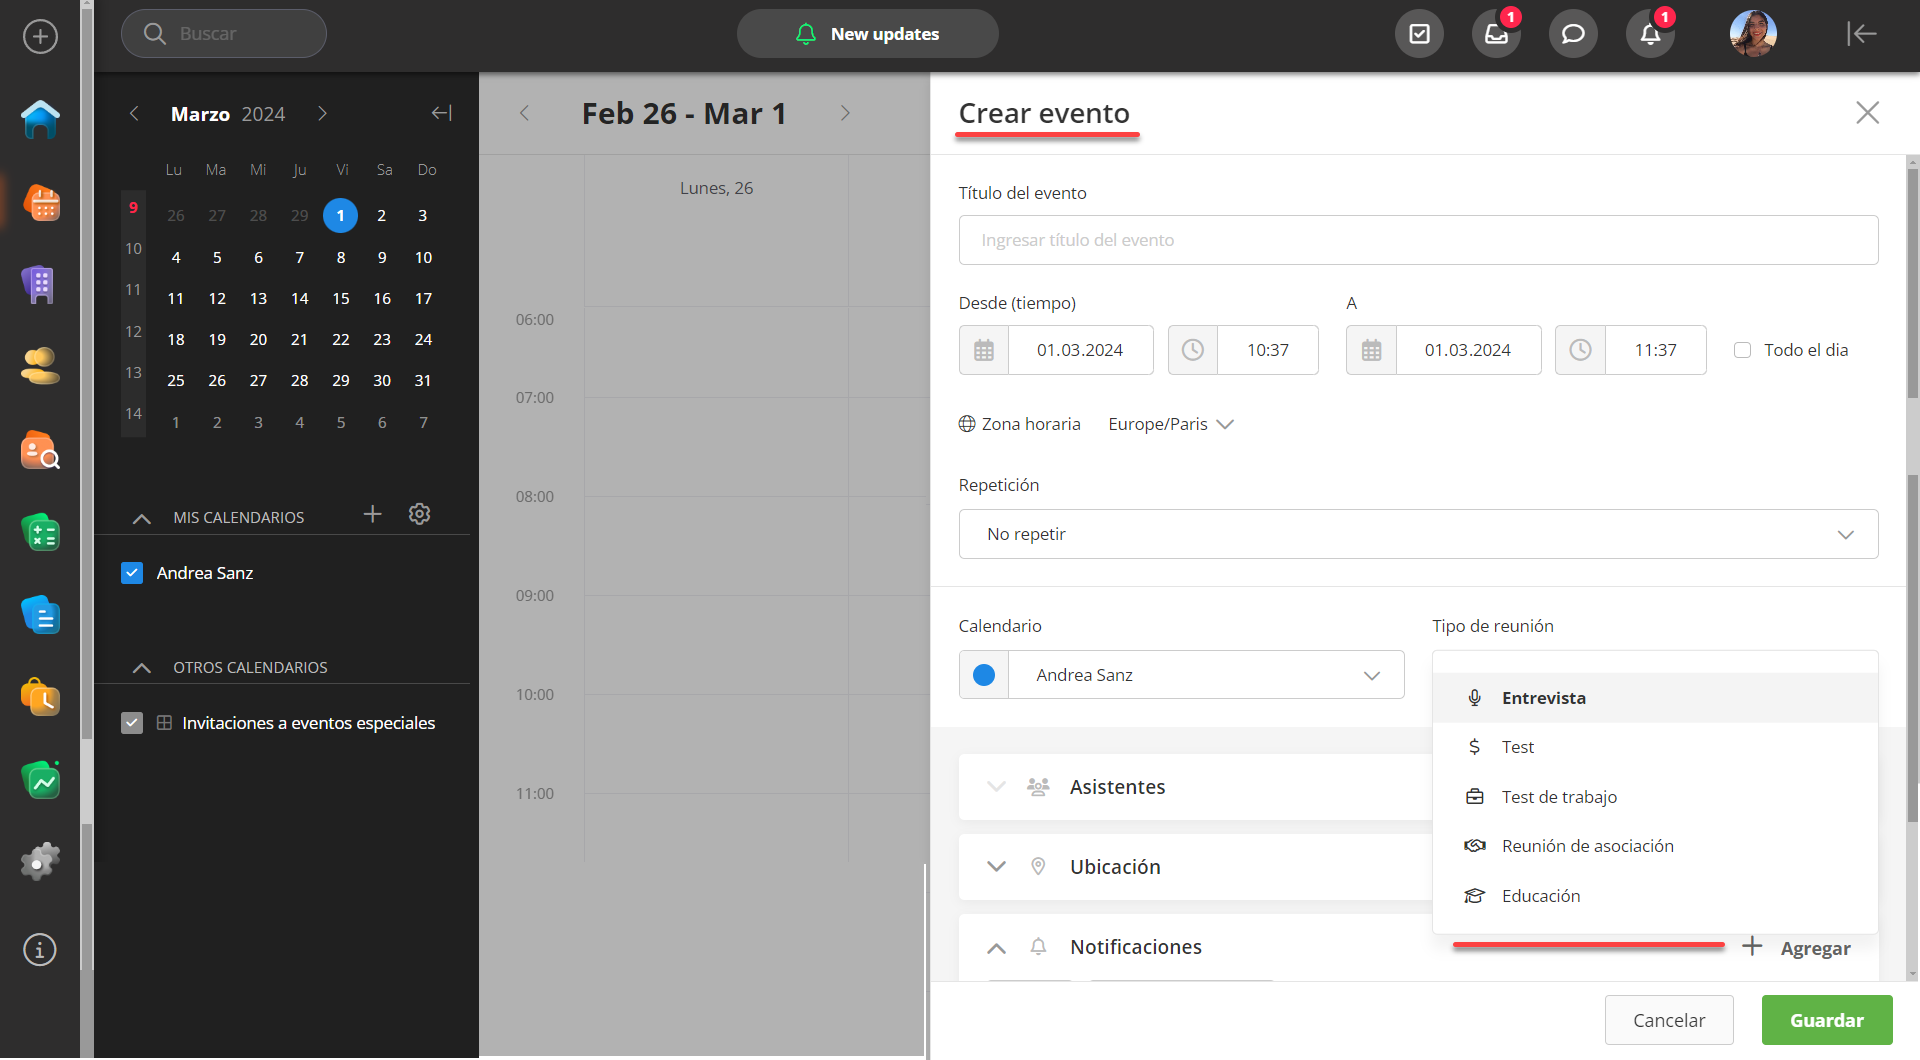
Task: Toggle Invitaciones a eventos especiales checkbox
Action: [x=132, y=723]
